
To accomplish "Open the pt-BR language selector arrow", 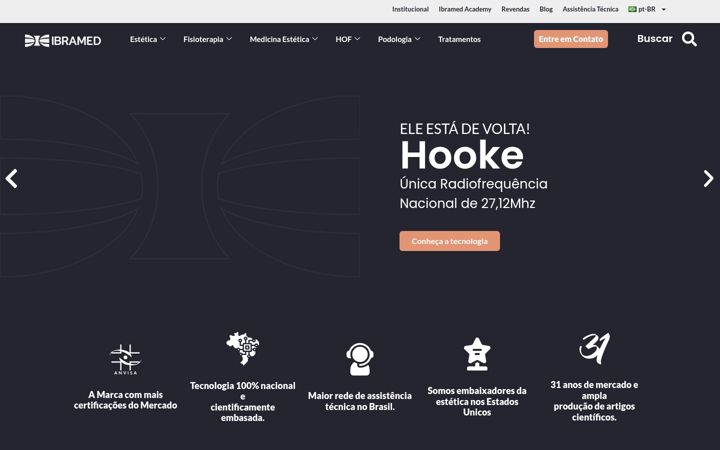I will [x=664, y=10].
